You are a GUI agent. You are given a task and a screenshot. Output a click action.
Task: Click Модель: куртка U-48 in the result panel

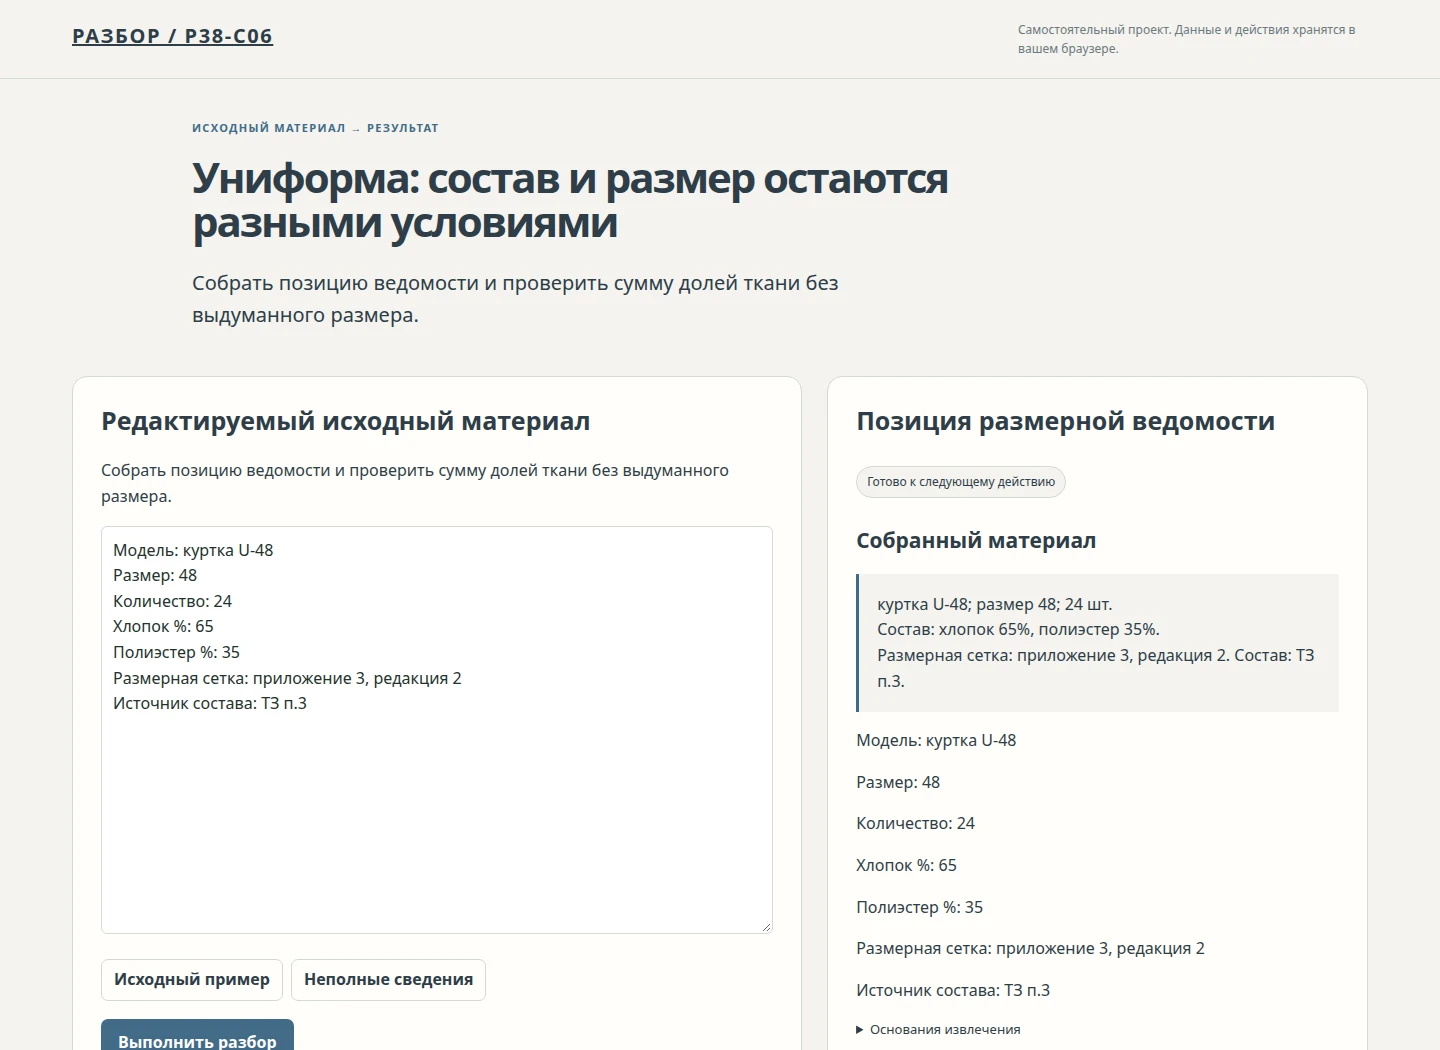pyautogui.click(x=936, y=741)
